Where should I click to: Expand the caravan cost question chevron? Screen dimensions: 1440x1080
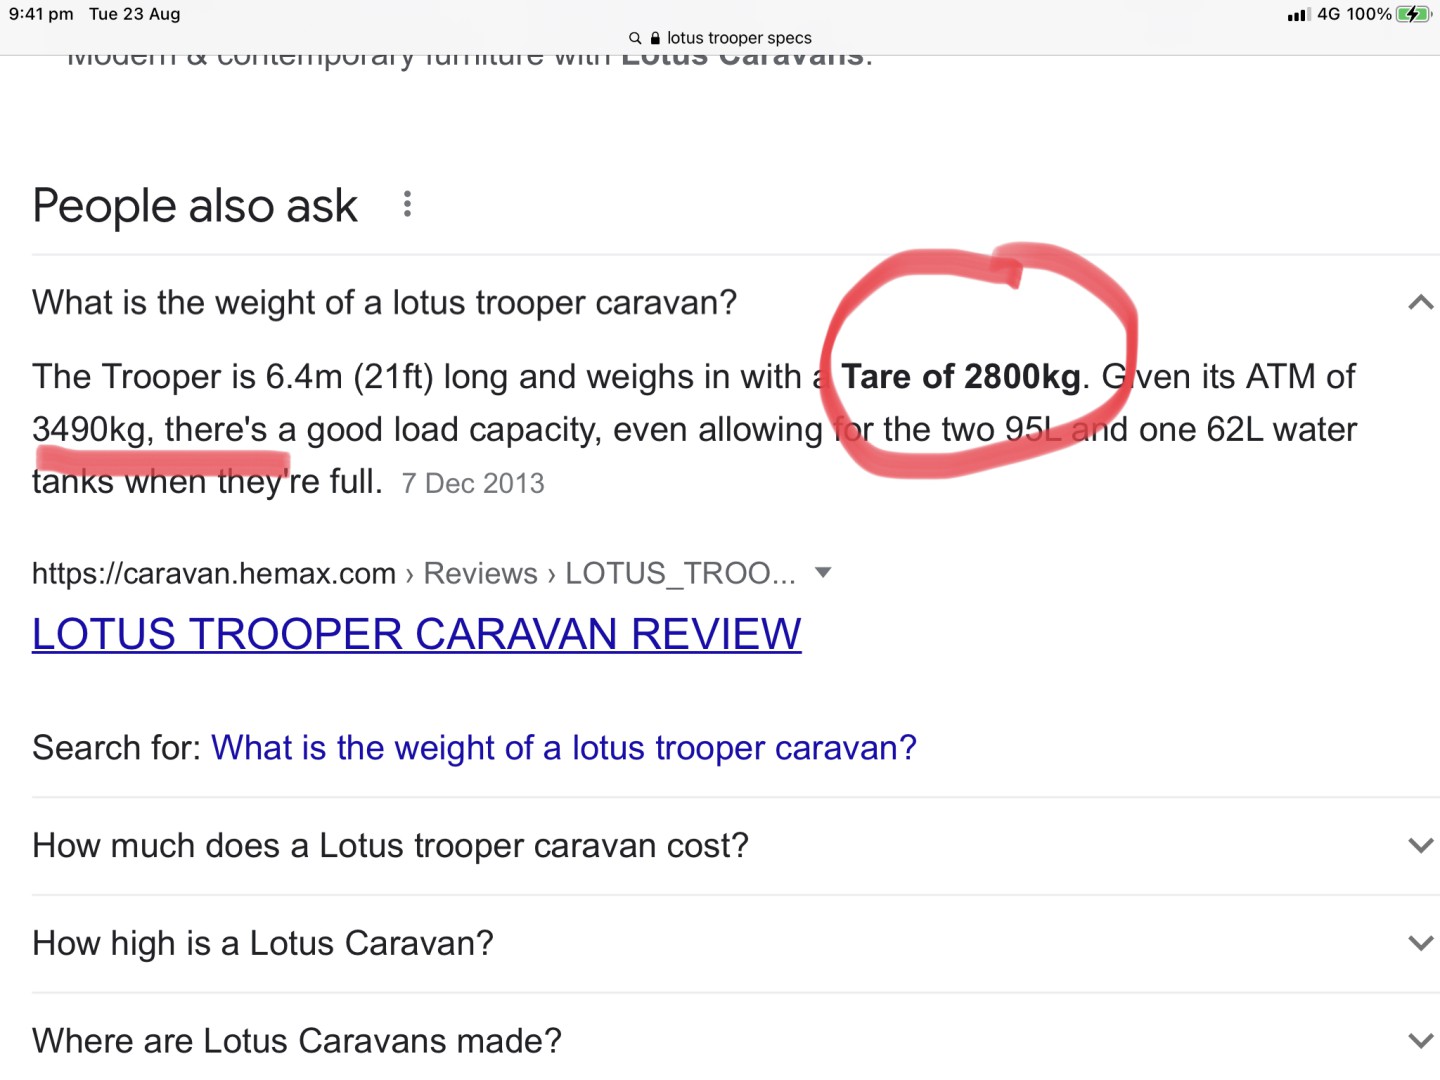pos(1420,846)
